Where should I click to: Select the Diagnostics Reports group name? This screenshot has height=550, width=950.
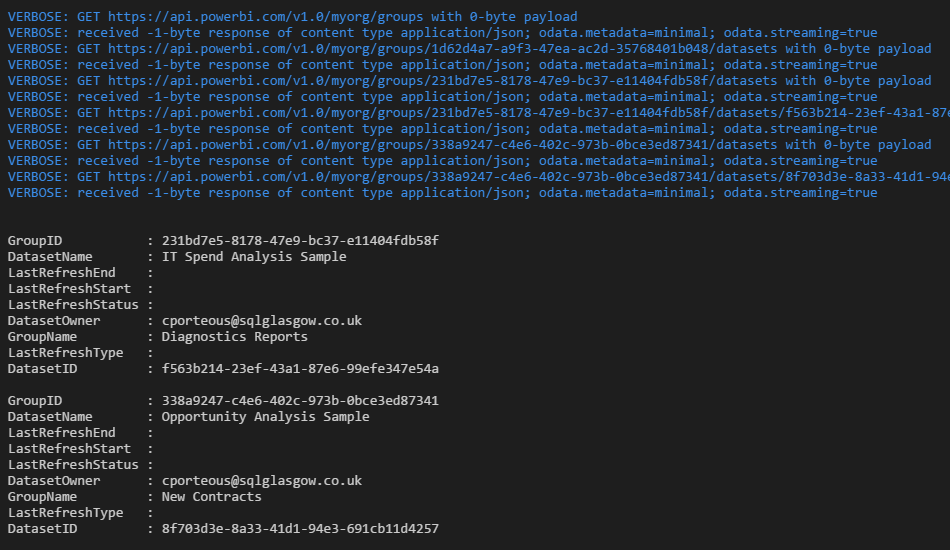(235, 337)
